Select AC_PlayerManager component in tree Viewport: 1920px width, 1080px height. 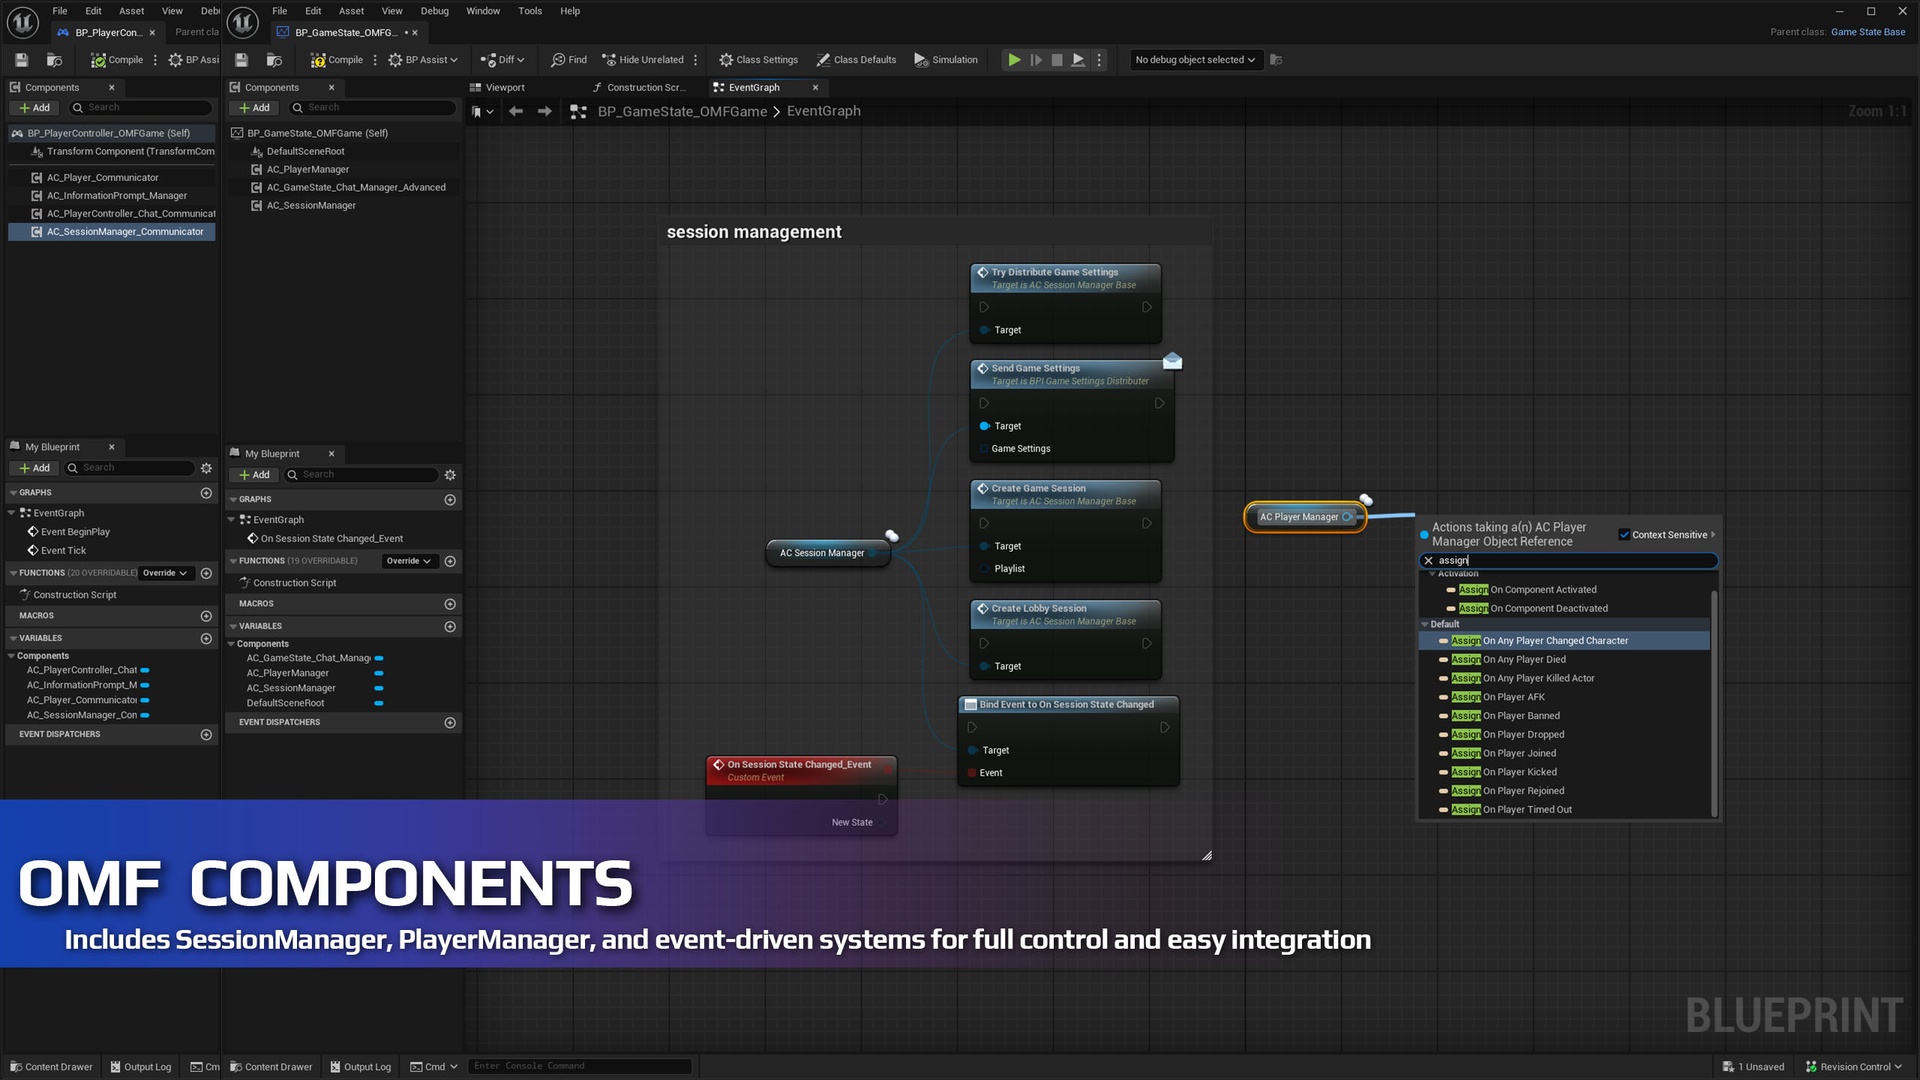pos(308,170)
